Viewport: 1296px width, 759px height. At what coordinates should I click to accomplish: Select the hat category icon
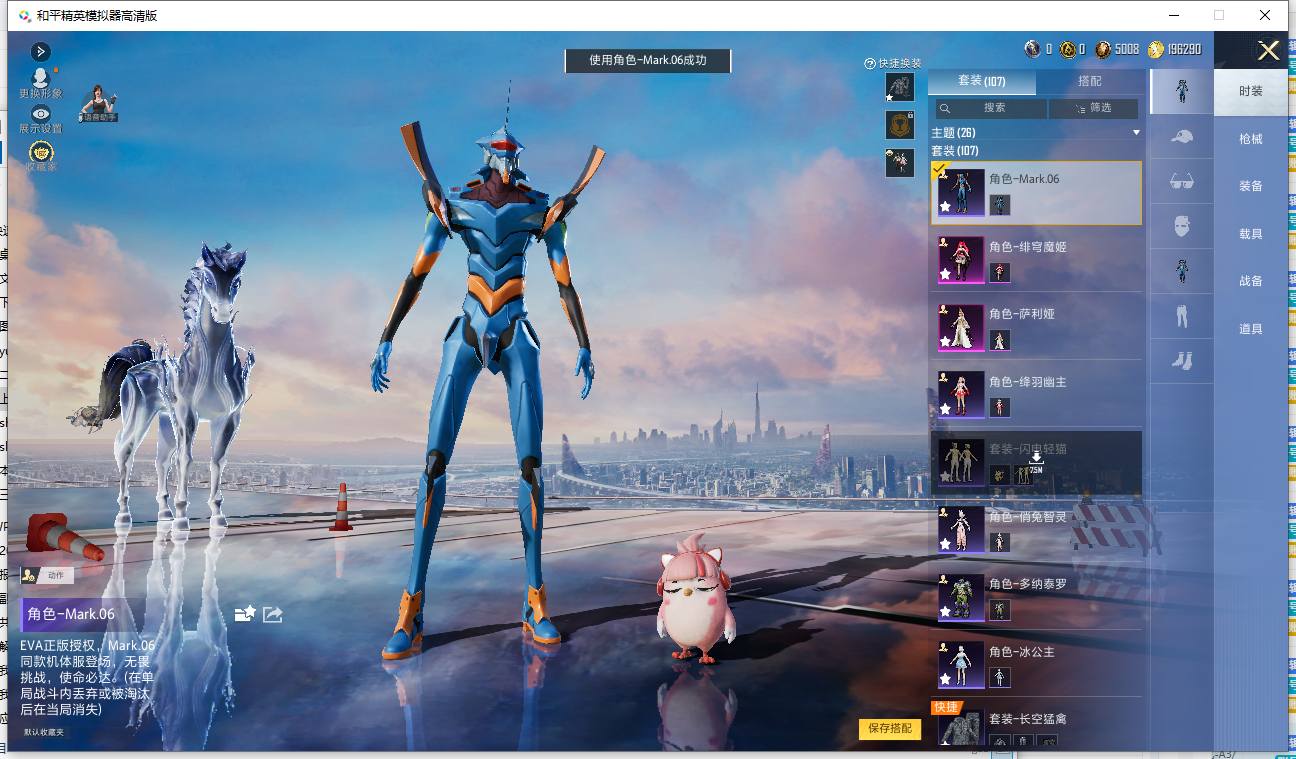pos(1182,136)
